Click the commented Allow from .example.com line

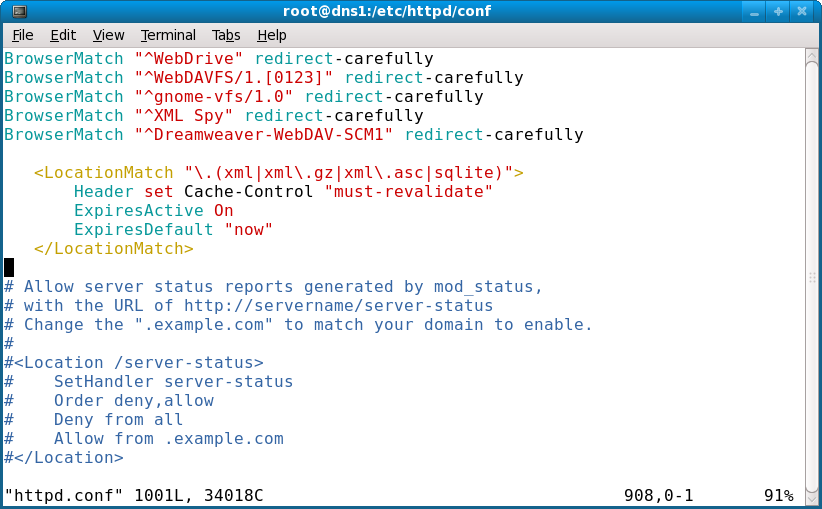coord(168,439)
